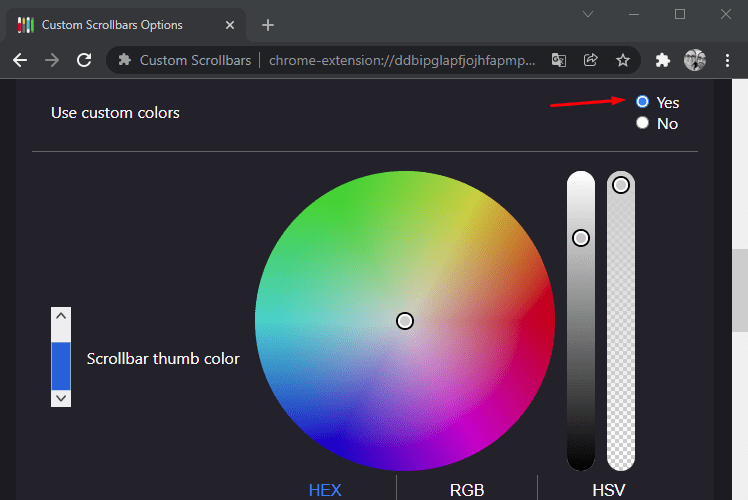Click the blue preview scrollbar thumb
748x500 pixels.
coord(61,366)
